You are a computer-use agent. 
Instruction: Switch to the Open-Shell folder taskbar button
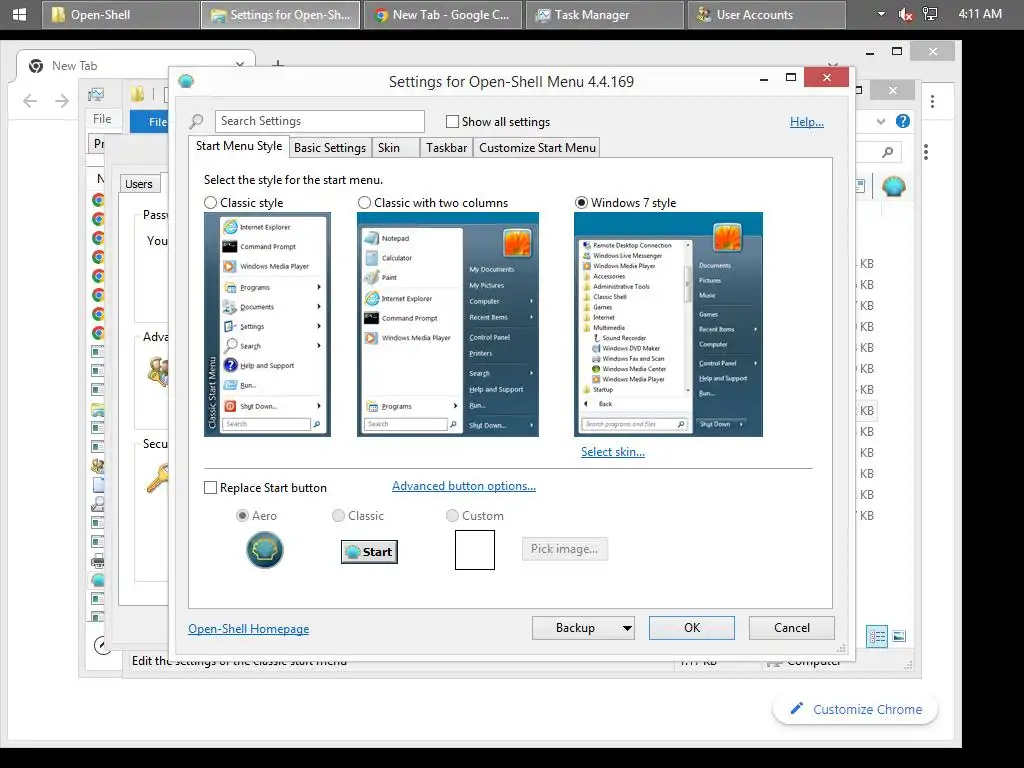[120, 14]
